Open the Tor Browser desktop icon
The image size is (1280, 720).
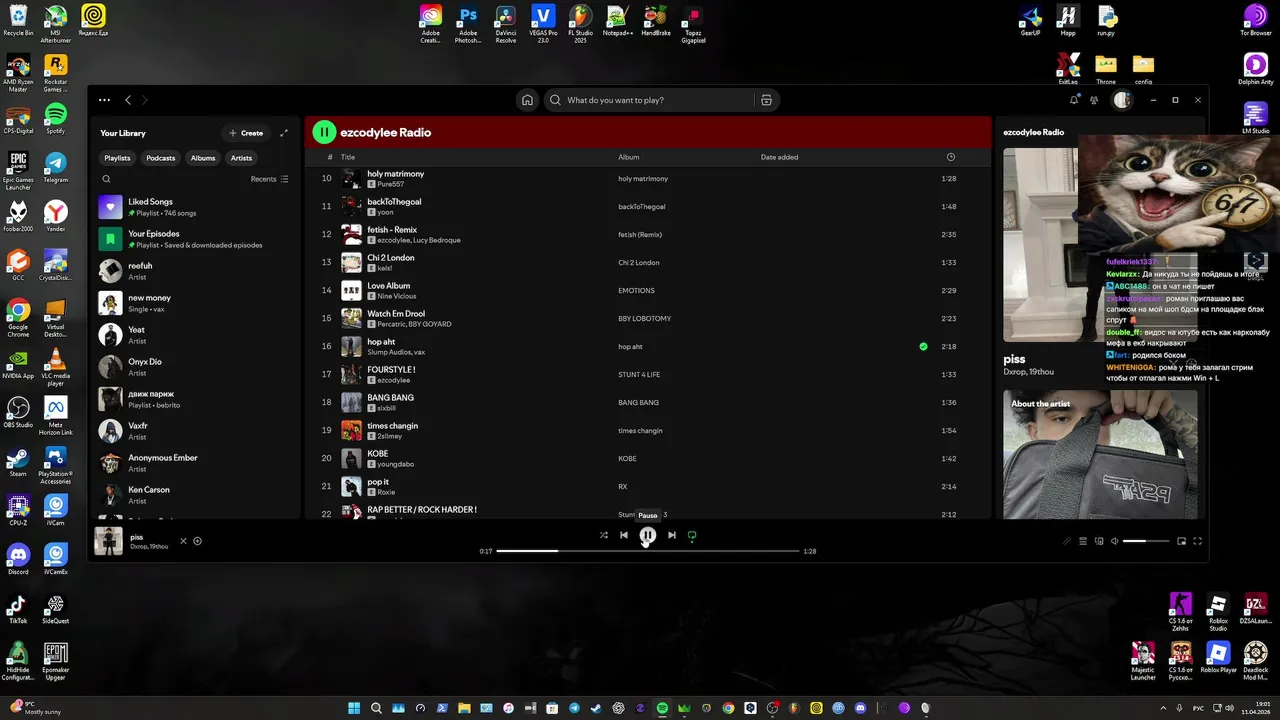[x=1255, y=21]
